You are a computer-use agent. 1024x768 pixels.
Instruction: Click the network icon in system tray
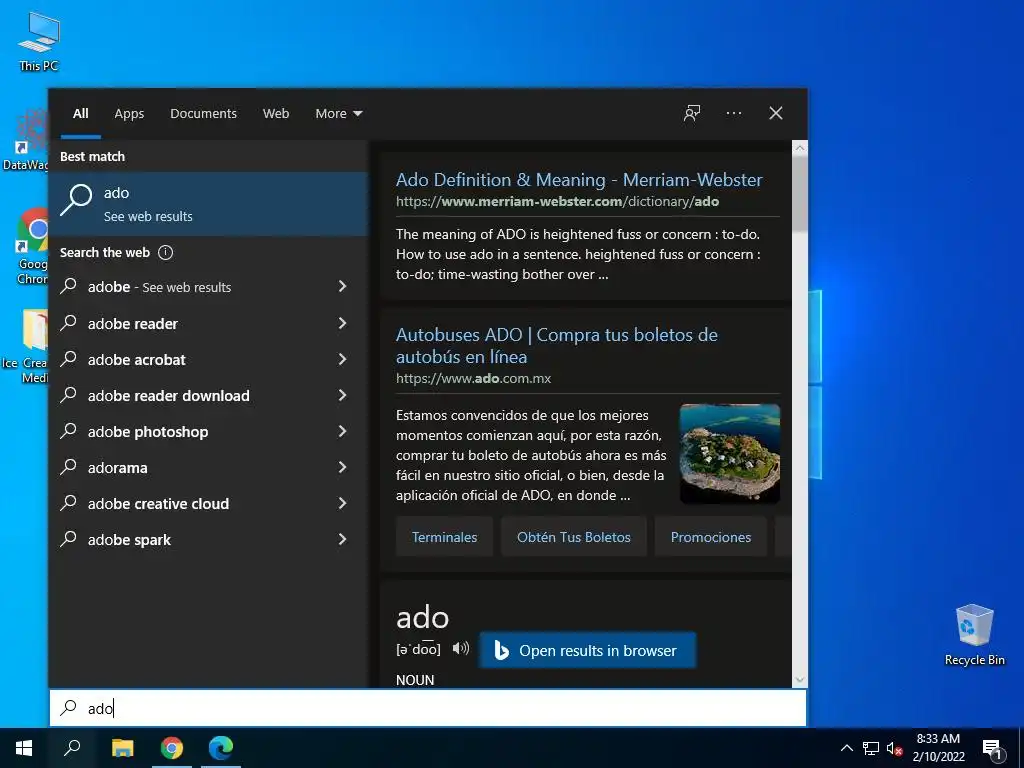(x=871, y=748)
